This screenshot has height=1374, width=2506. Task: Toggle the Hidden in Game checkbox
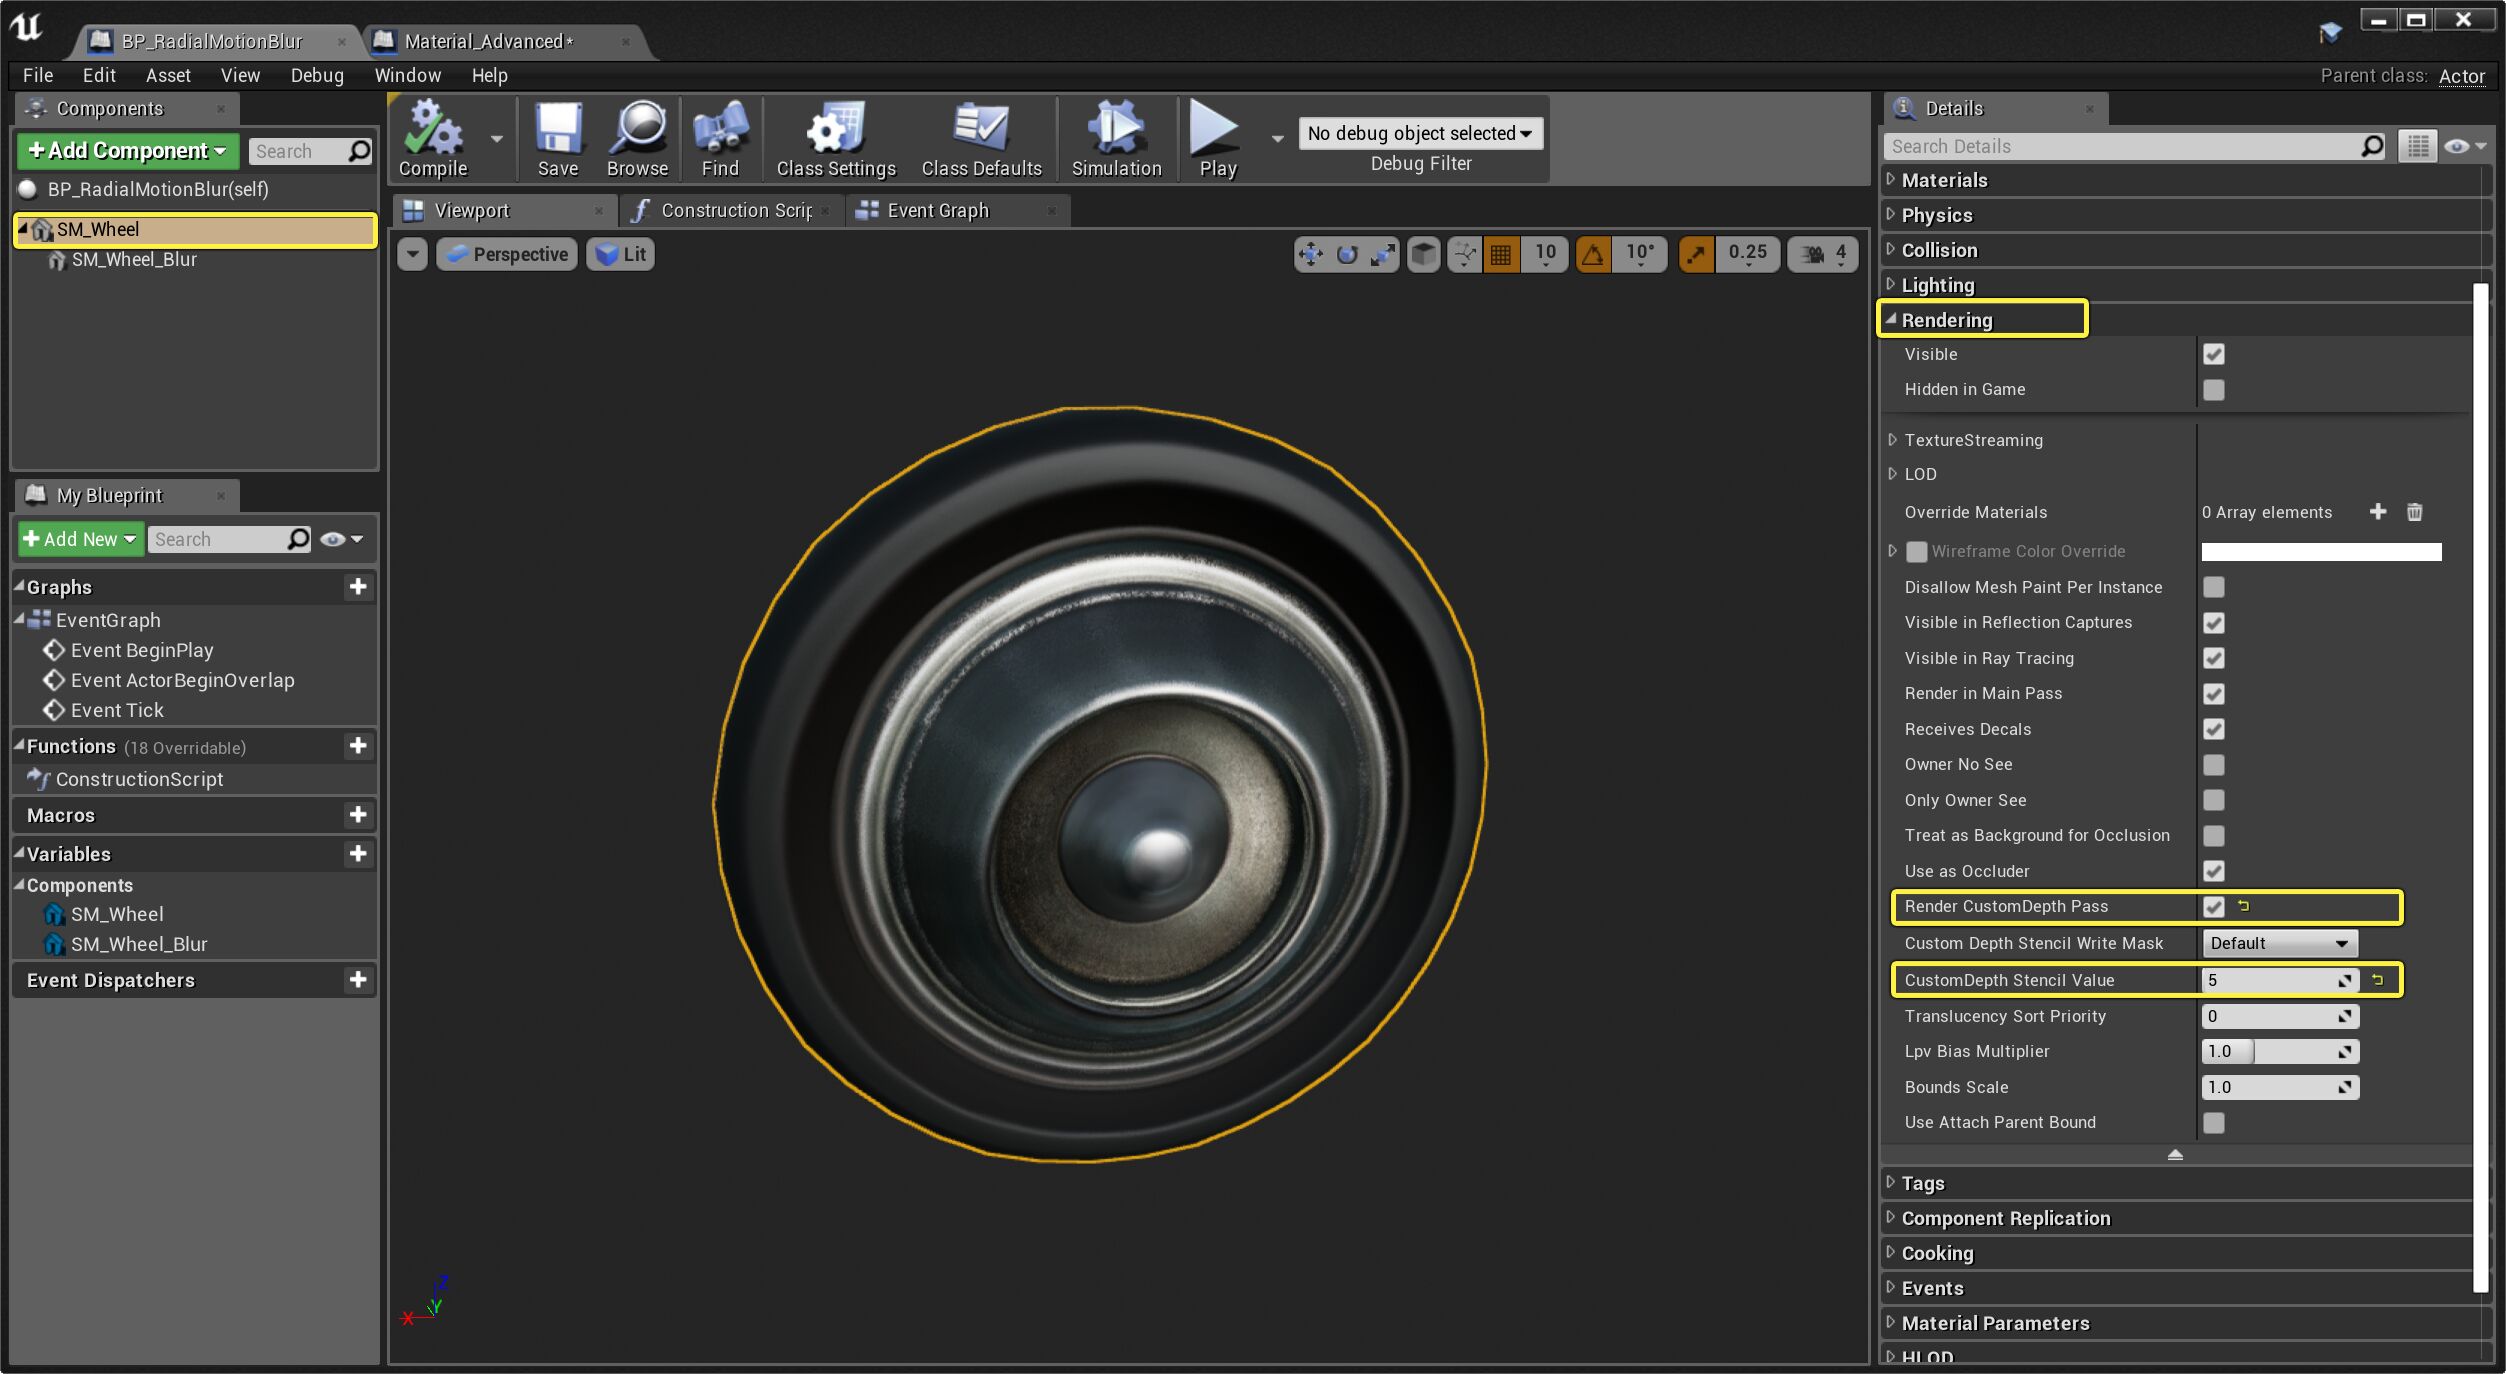tap(2213, 390)
